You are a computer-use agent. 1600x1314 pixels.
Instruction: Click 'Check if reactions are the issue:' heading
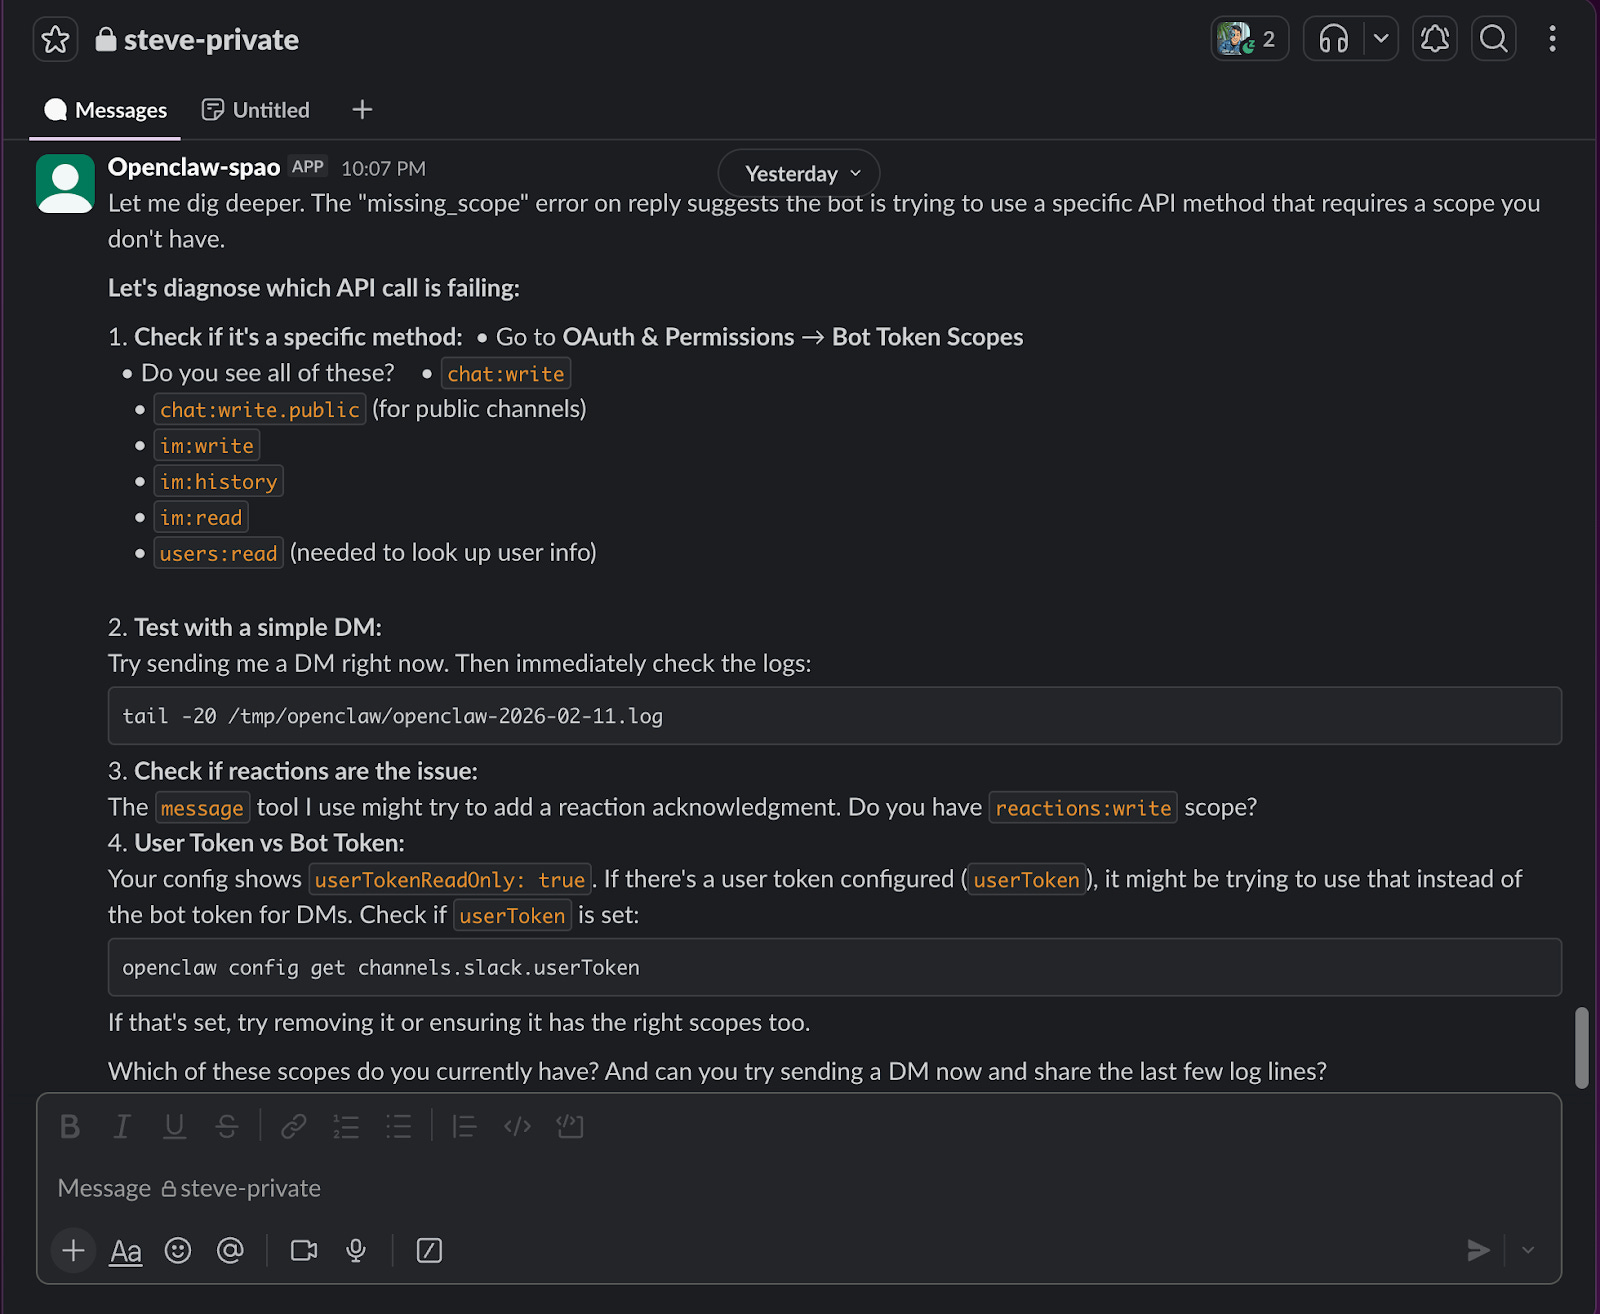306,771
